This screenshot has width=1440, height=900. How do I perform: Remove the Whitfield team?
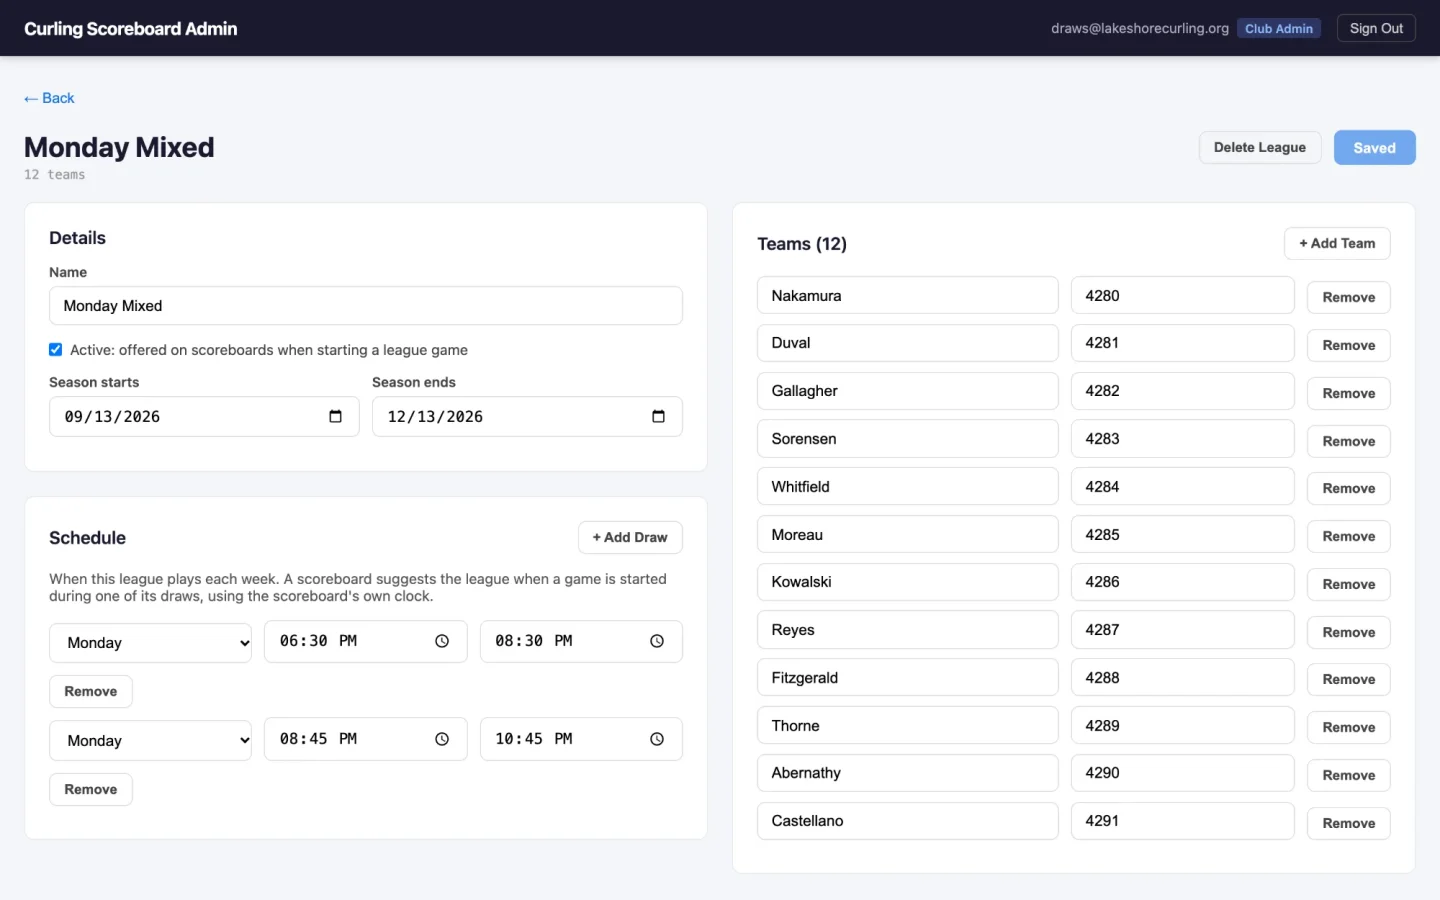click(x=1348, y=488)
